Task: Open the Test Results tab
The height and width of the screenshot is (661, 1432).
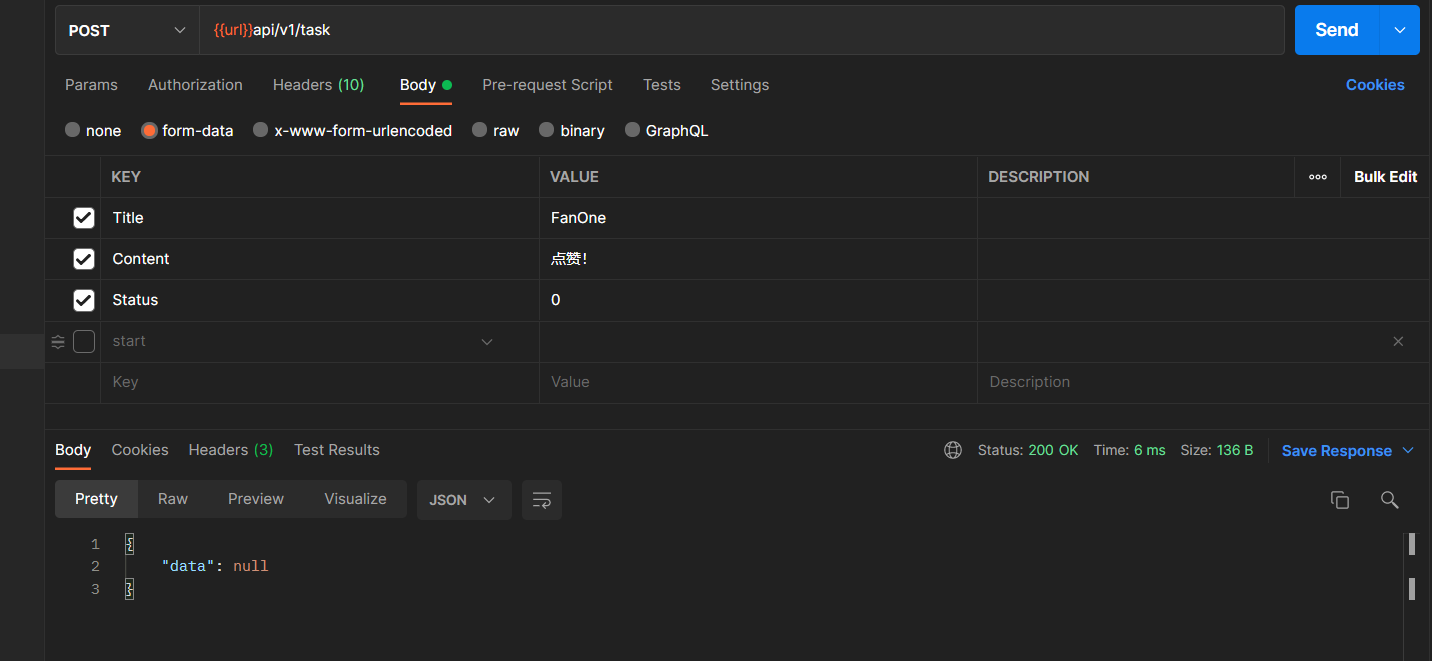Action: click(337, 450)
